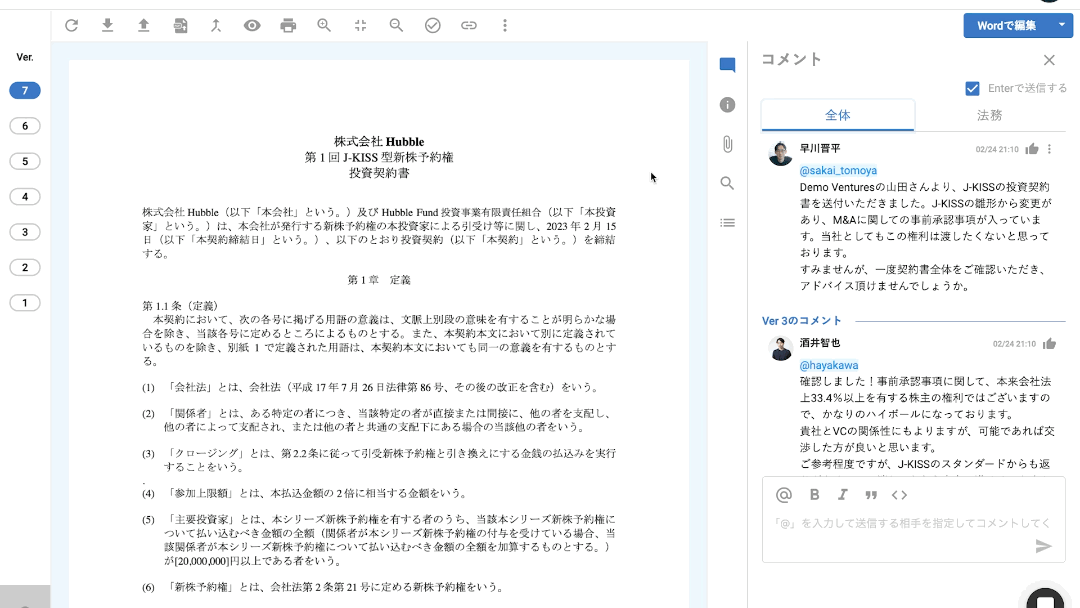The height and width of the screenshot is (608, 1080).
Task: Toggle the eye preview icon in the toolbar
Action: (252, 25)
